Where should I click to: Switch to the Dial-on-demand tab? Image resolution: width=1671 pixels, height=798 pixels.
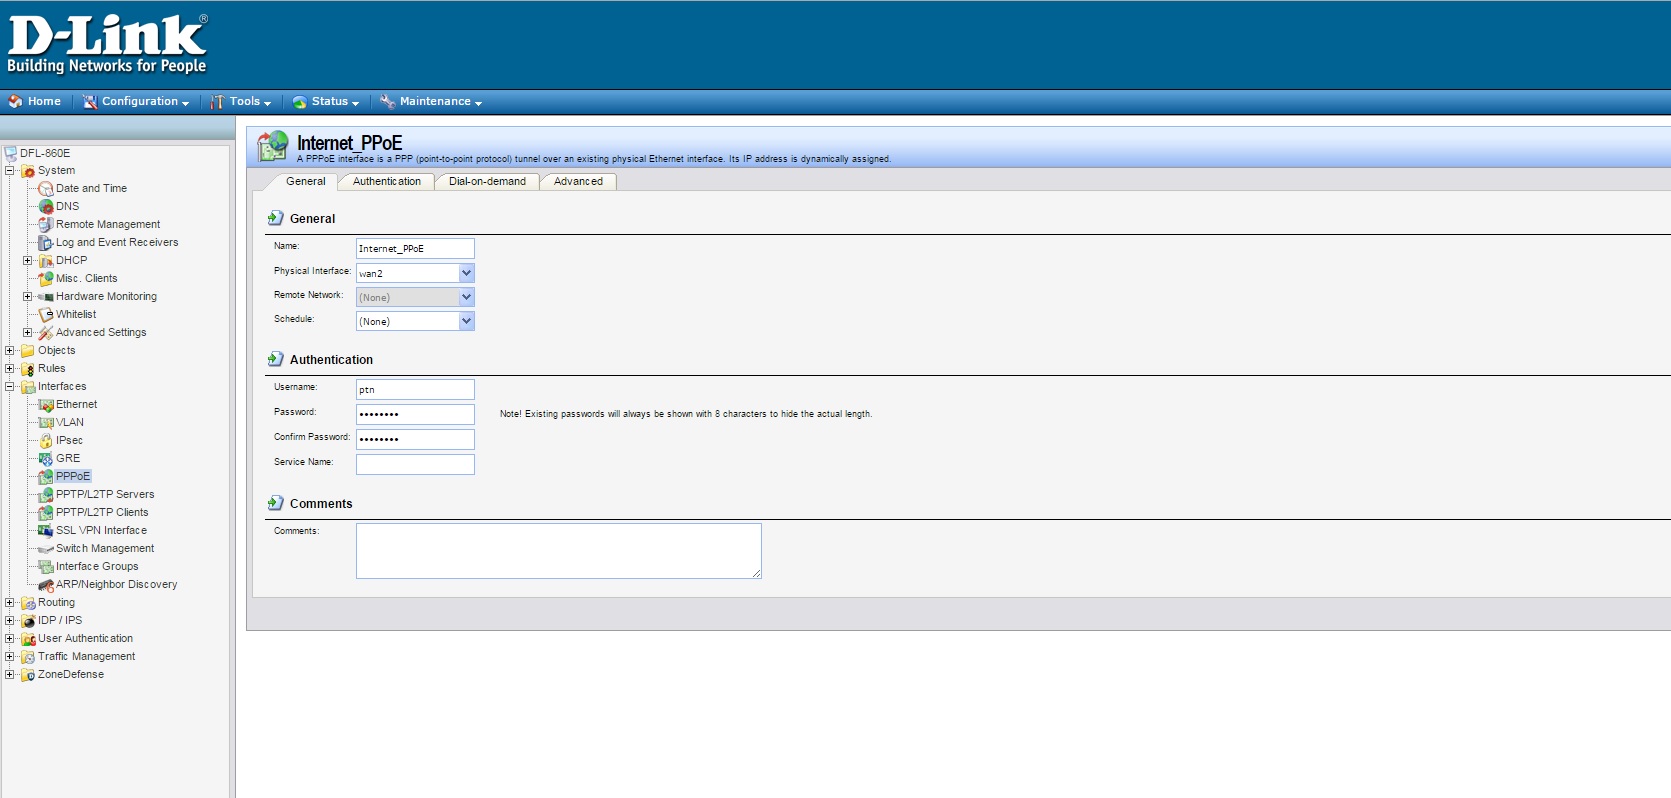click(487, 182)
